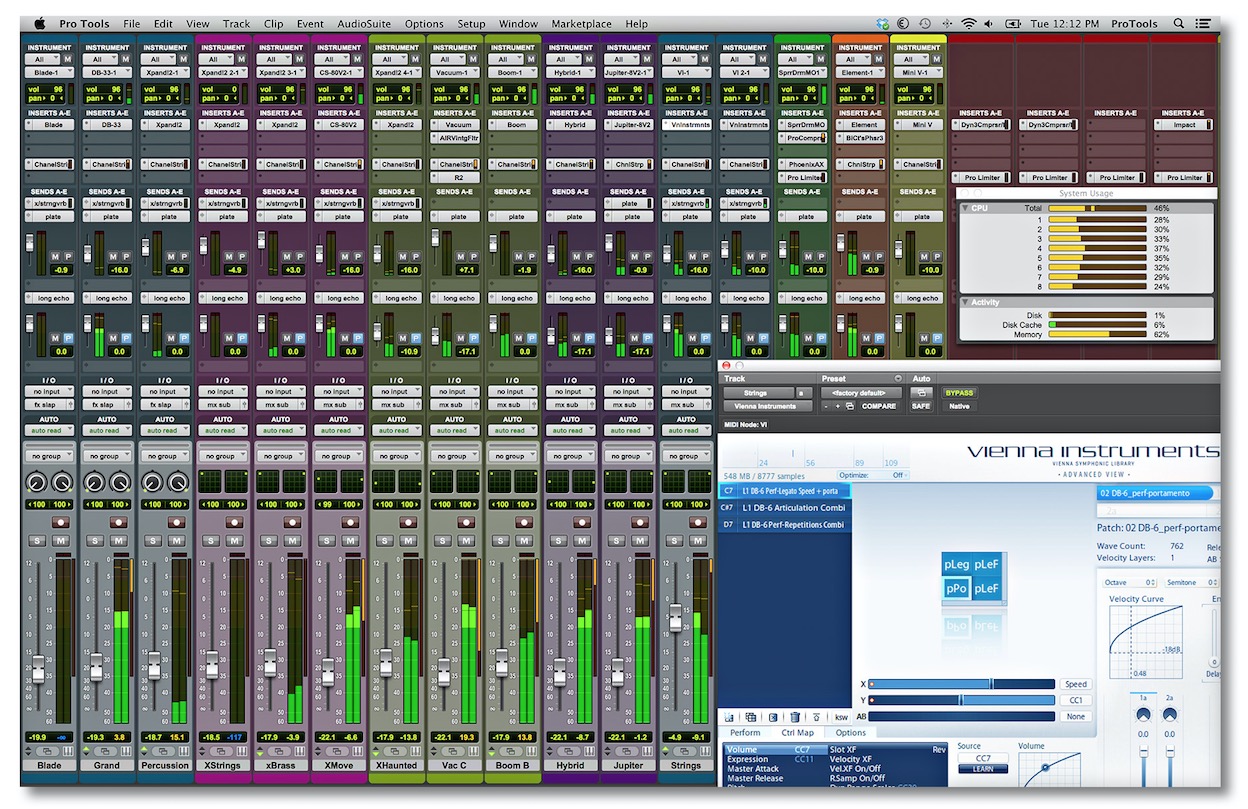Click the Vienna Instruments plug-in selector button
The image size is (1248, 809).
769,406
